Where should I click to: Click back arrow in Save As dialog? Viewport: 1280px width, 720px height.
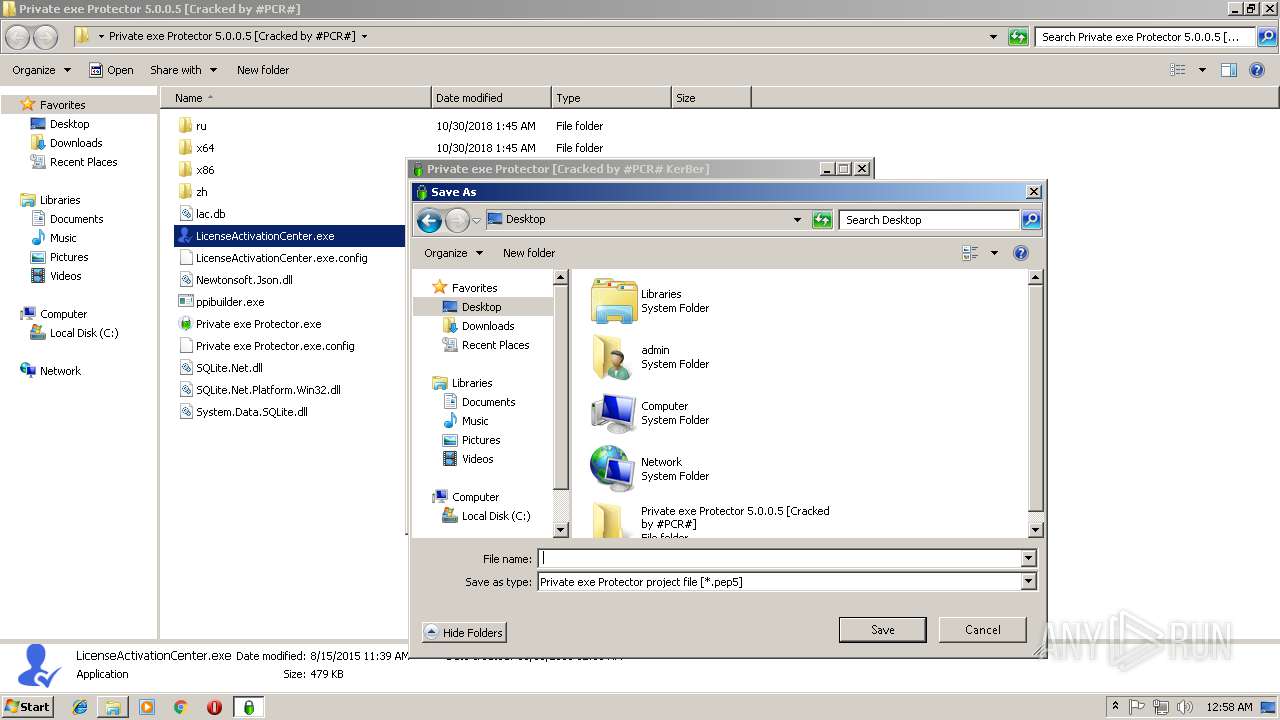[430, 220]
